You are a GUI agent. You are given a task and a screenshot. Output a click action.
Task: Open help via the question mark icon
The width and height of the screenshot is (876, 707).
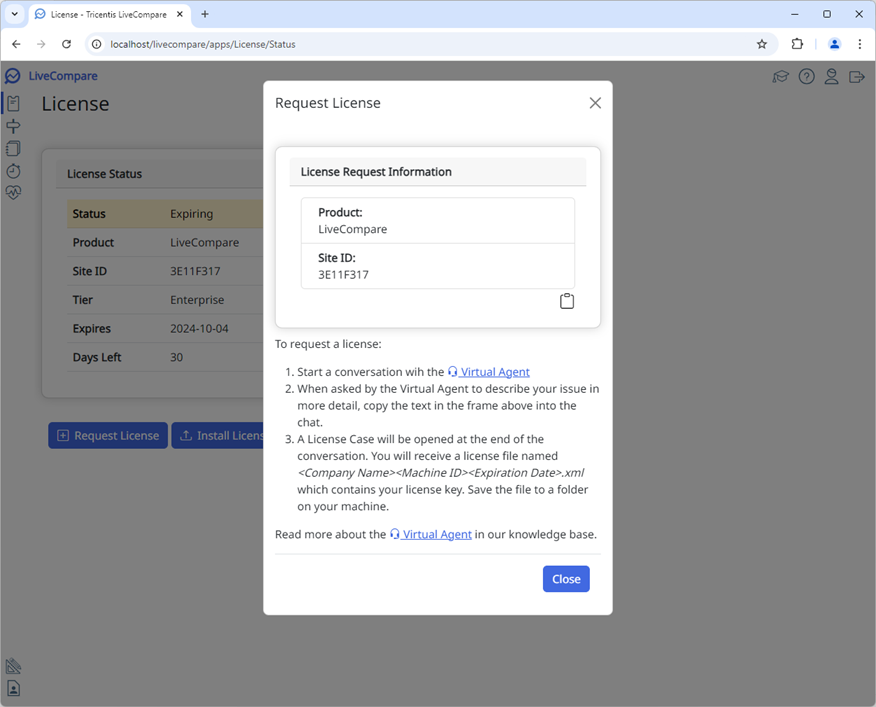click(x=806, y=76)
